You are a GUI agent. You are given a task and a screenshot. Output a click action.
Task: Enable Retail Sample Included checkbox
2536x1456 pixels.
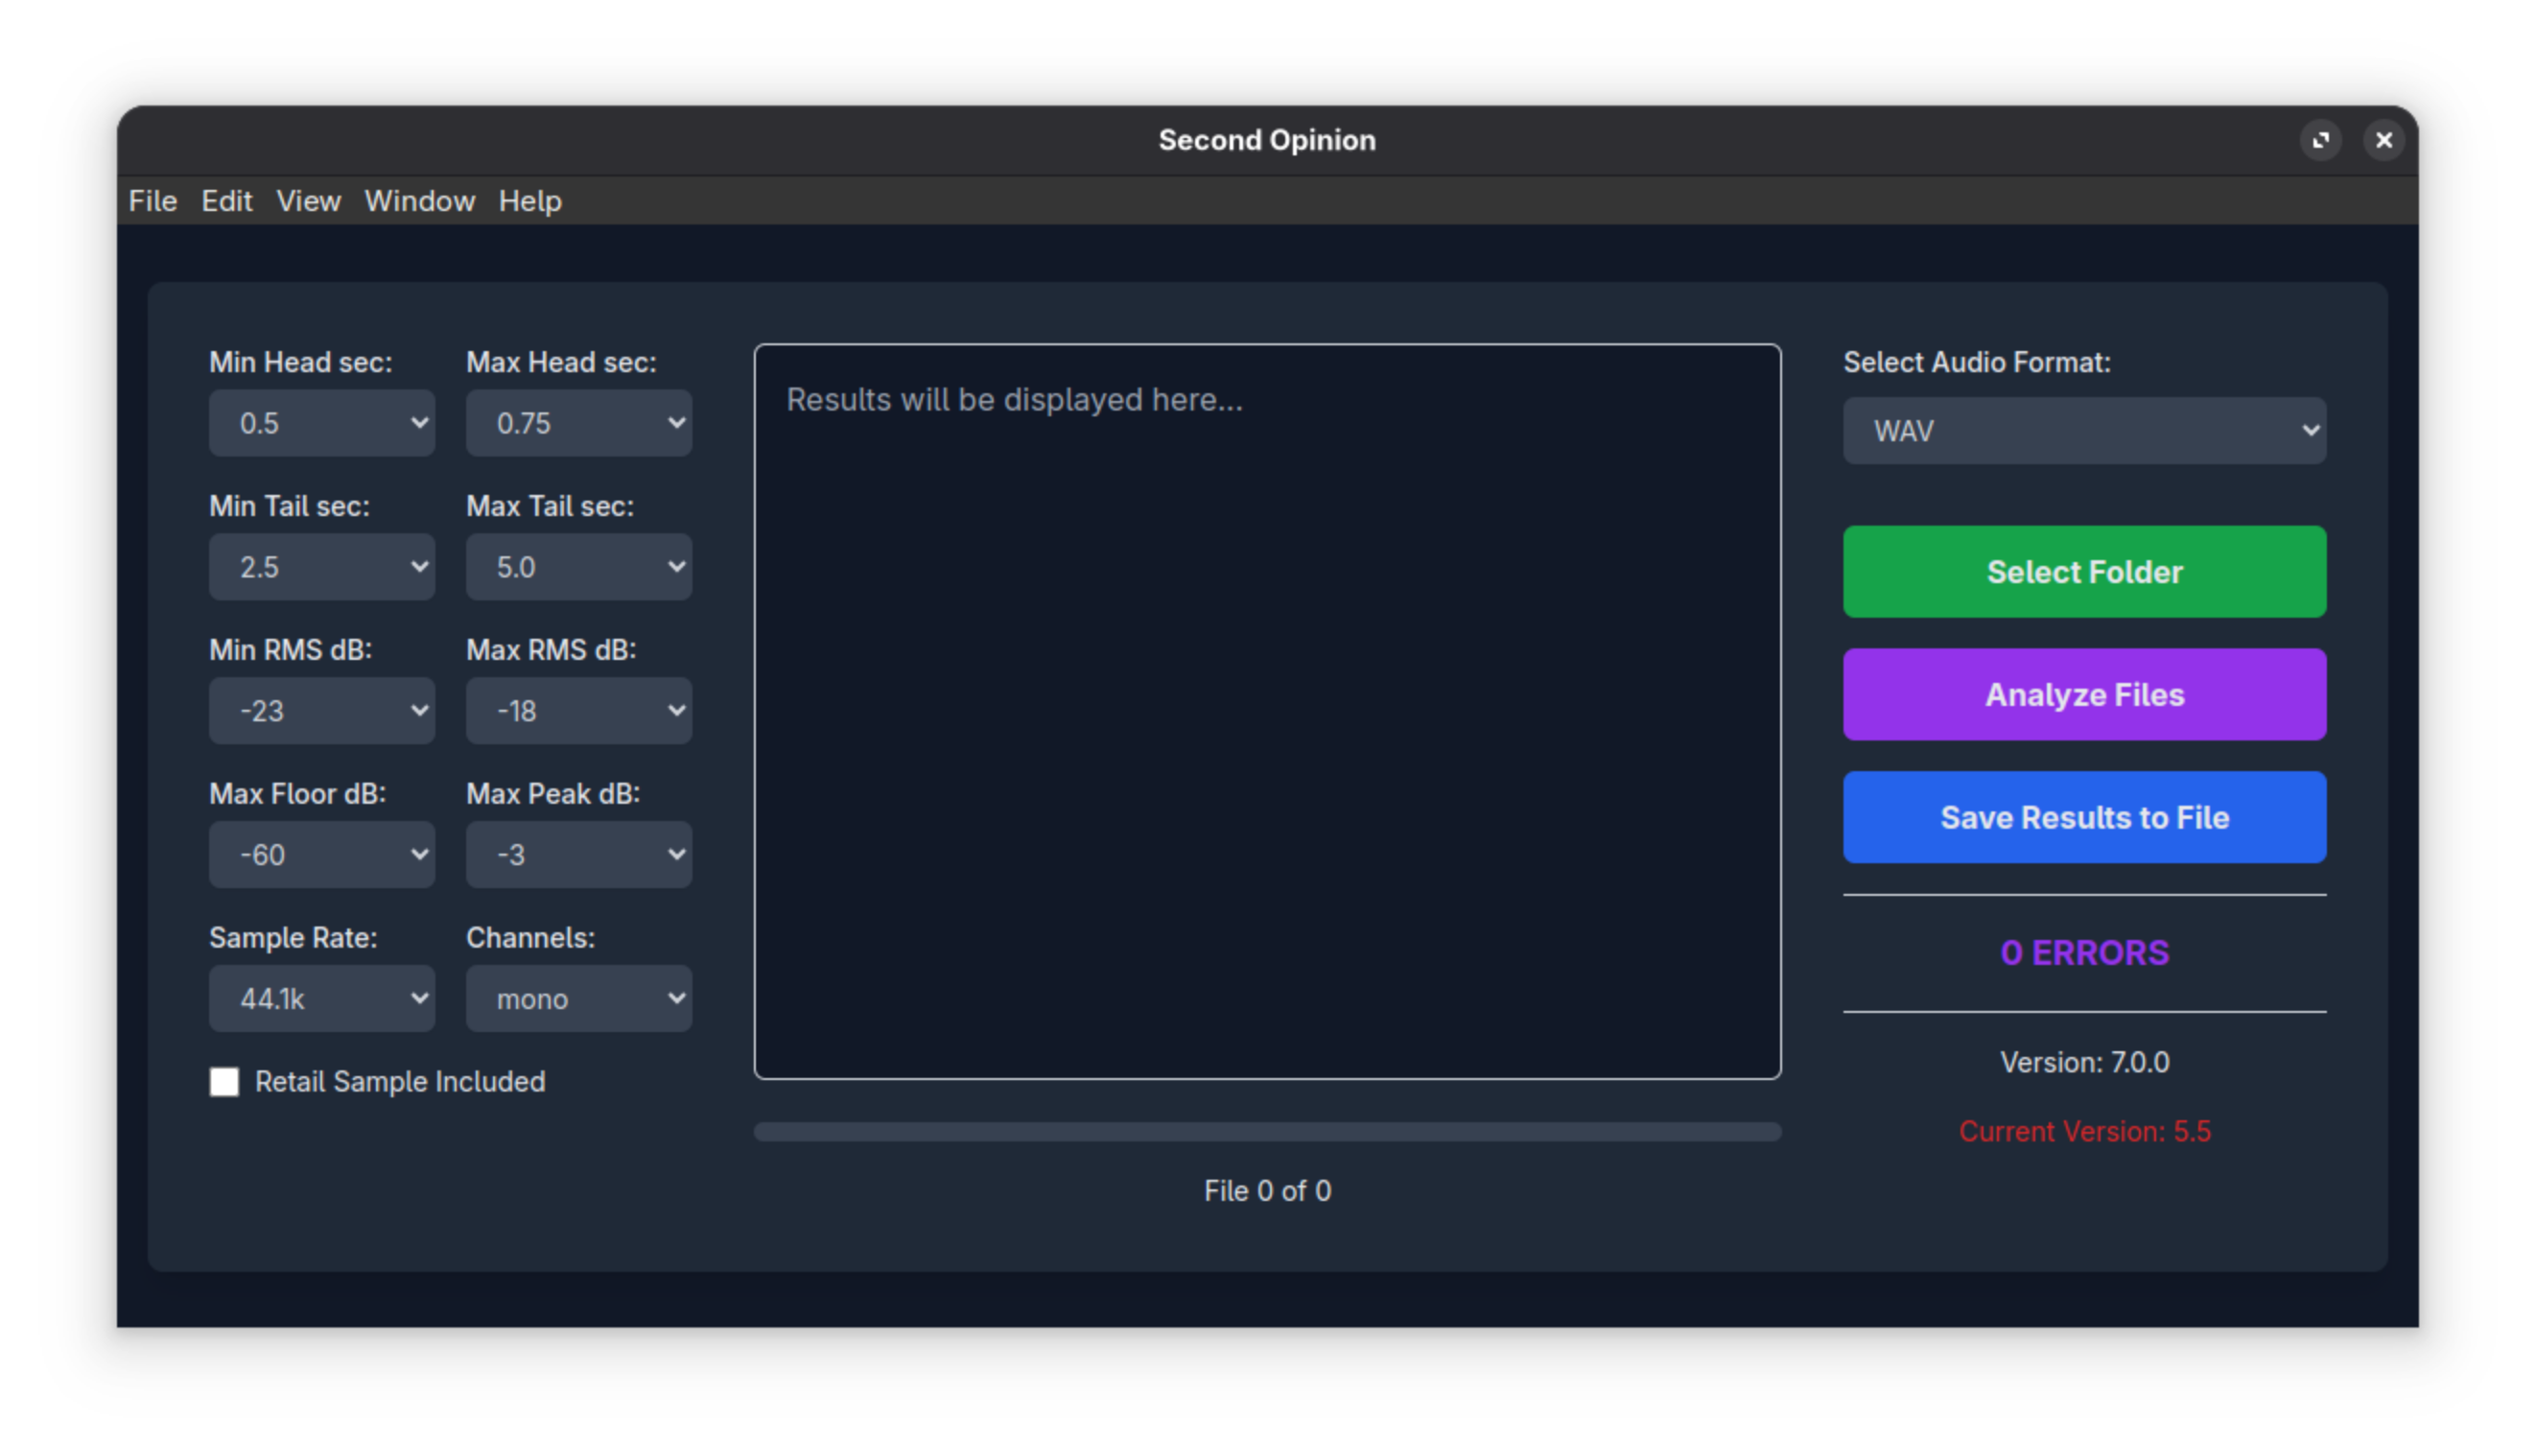(224, 1081)
